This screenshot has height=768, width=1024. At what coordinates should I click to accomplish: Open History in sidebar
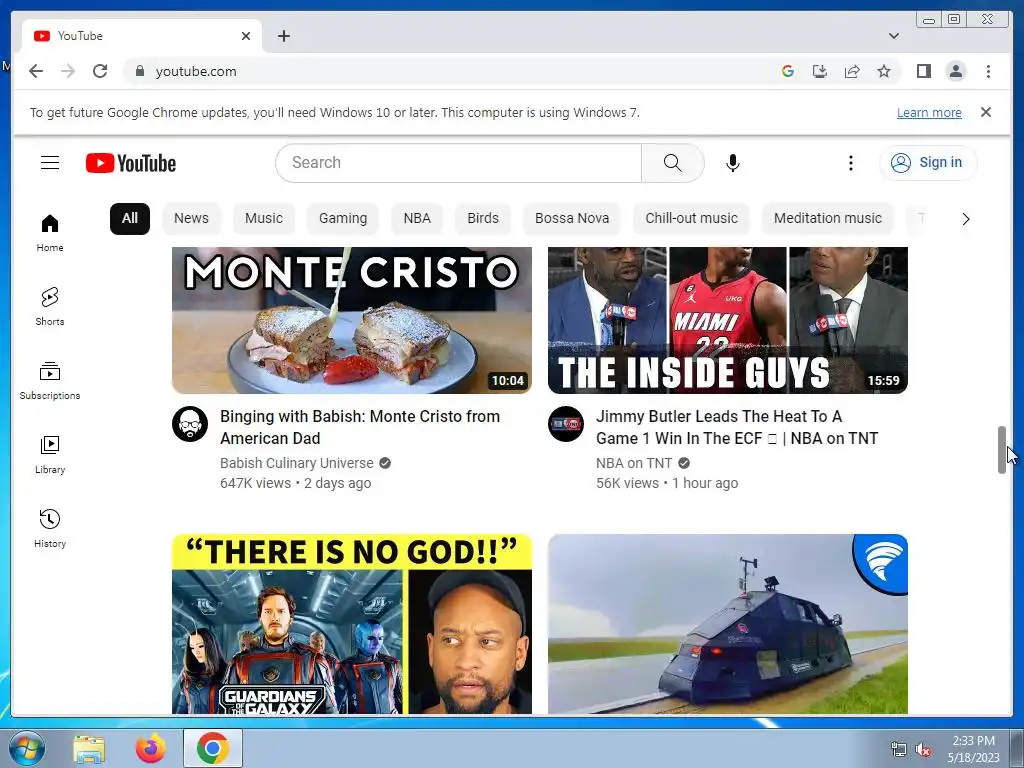50,528
